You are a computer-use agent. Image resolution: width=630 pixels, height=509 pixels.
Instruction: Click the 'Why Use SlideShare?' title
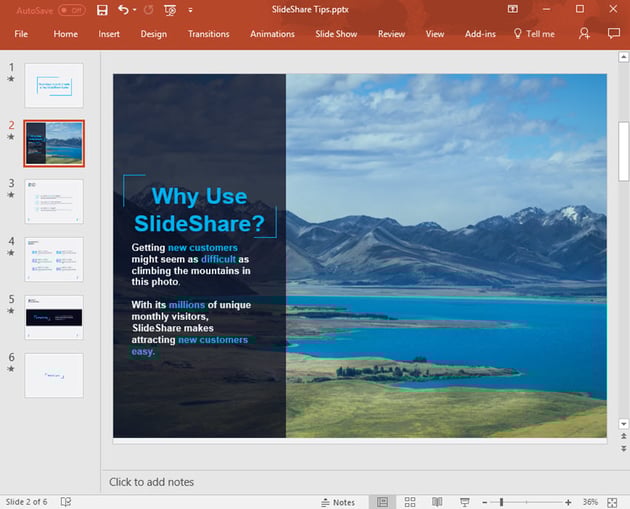pos(199,210)
